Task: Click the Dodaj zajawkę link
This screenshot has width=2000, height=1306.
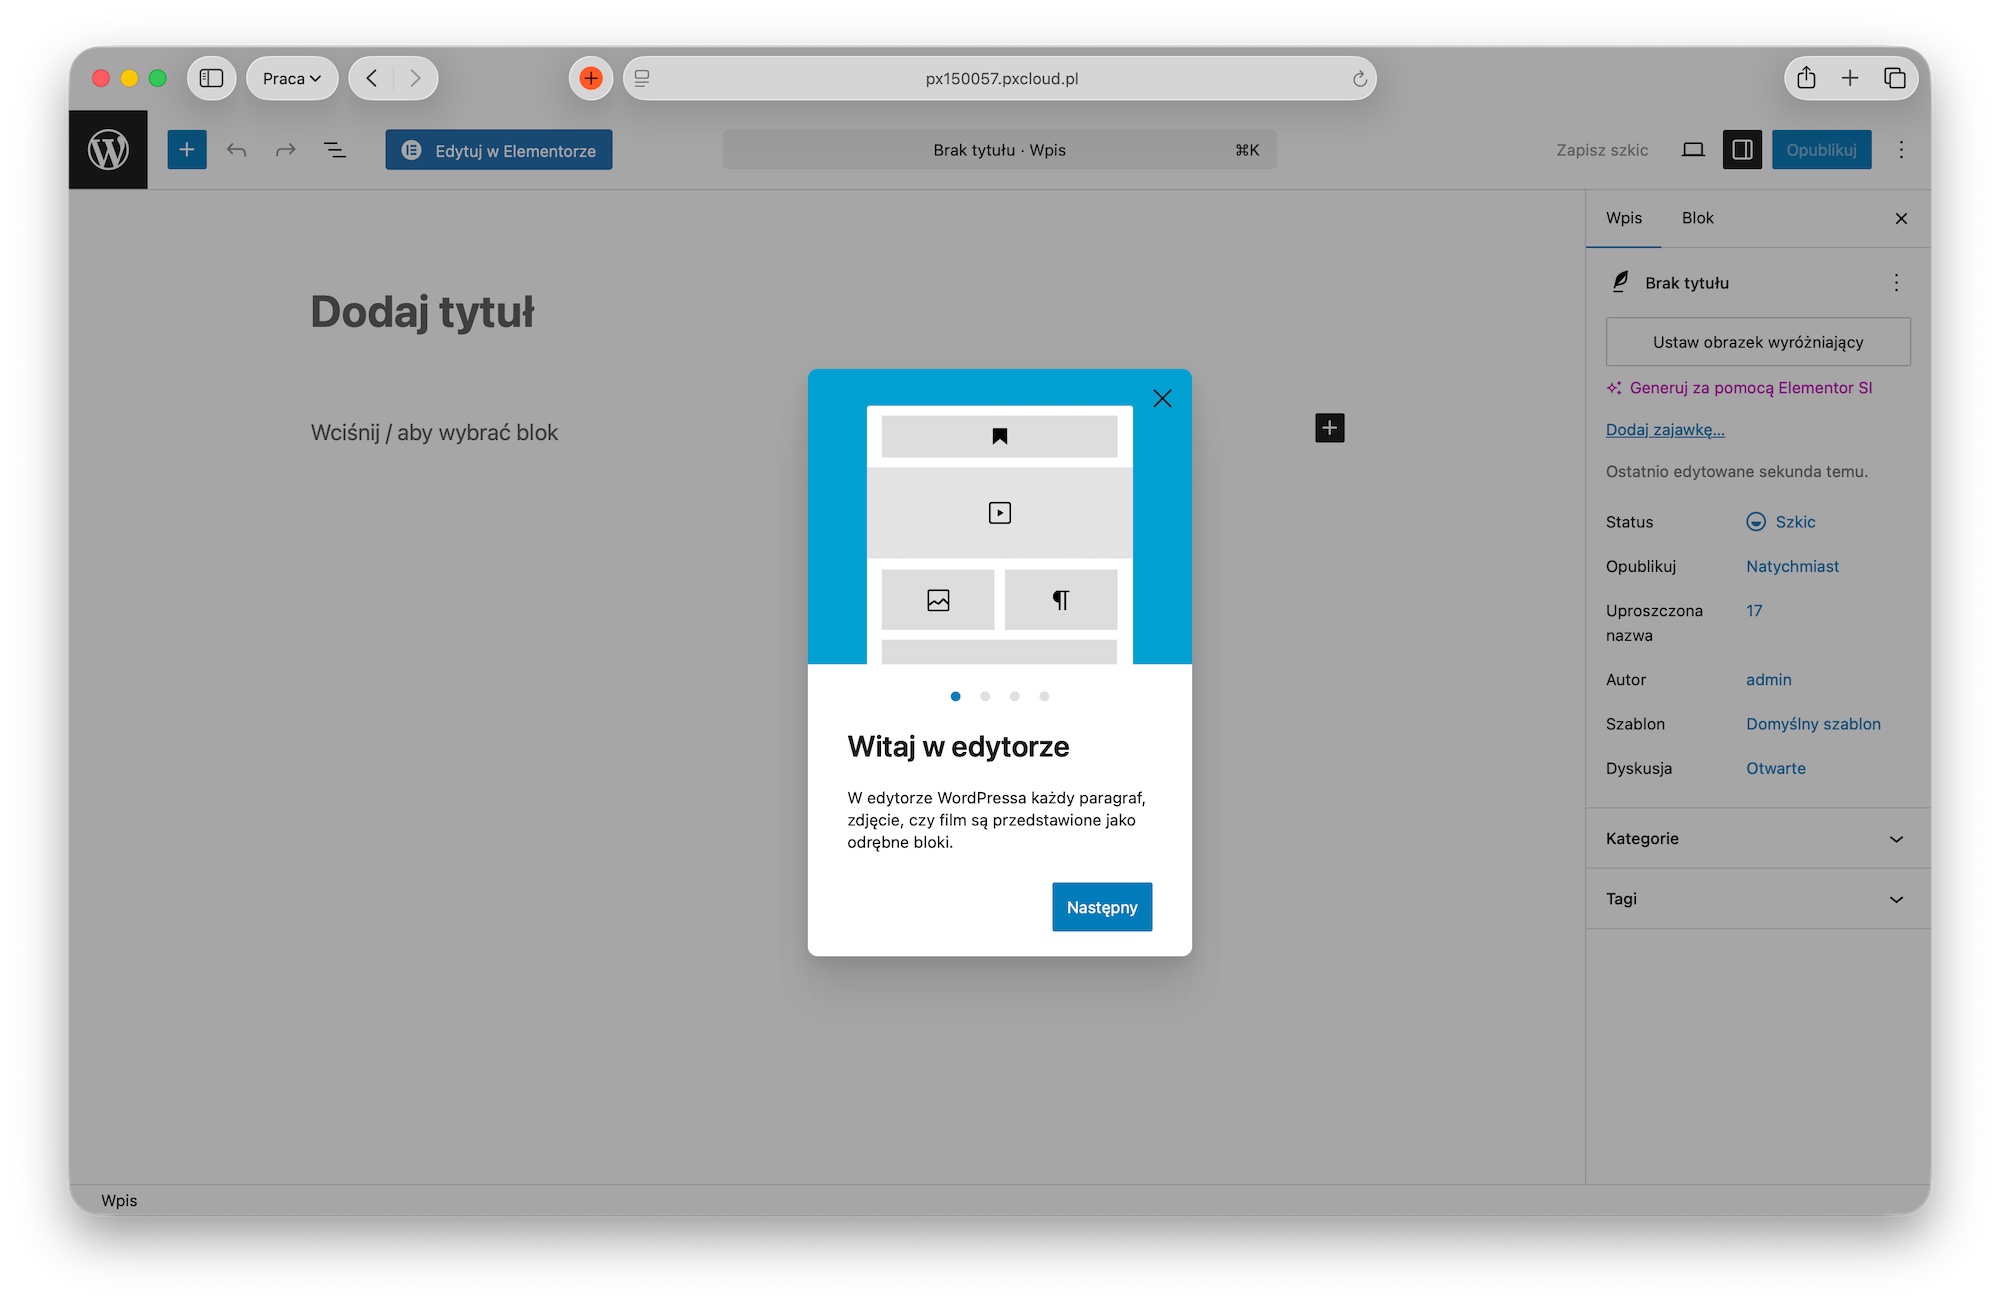Action: click(x=1665, y=430)
